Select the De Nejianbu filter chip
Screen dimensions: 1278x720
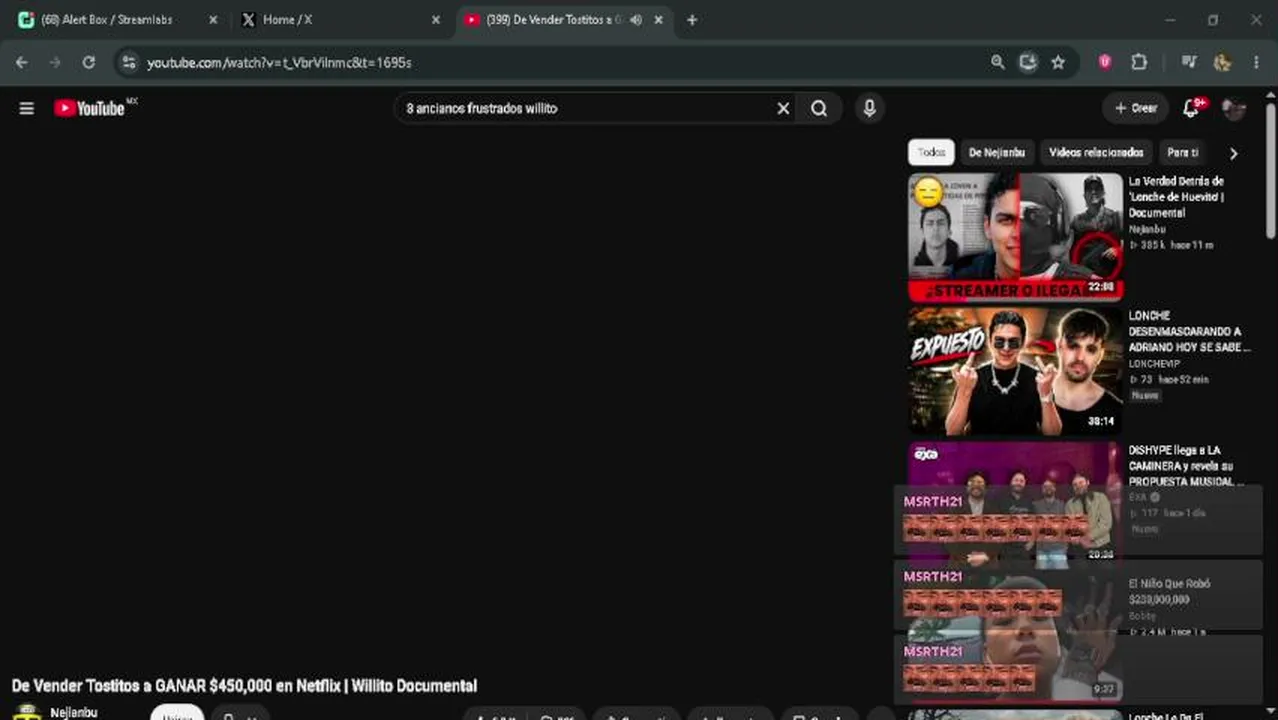point(997,152)
